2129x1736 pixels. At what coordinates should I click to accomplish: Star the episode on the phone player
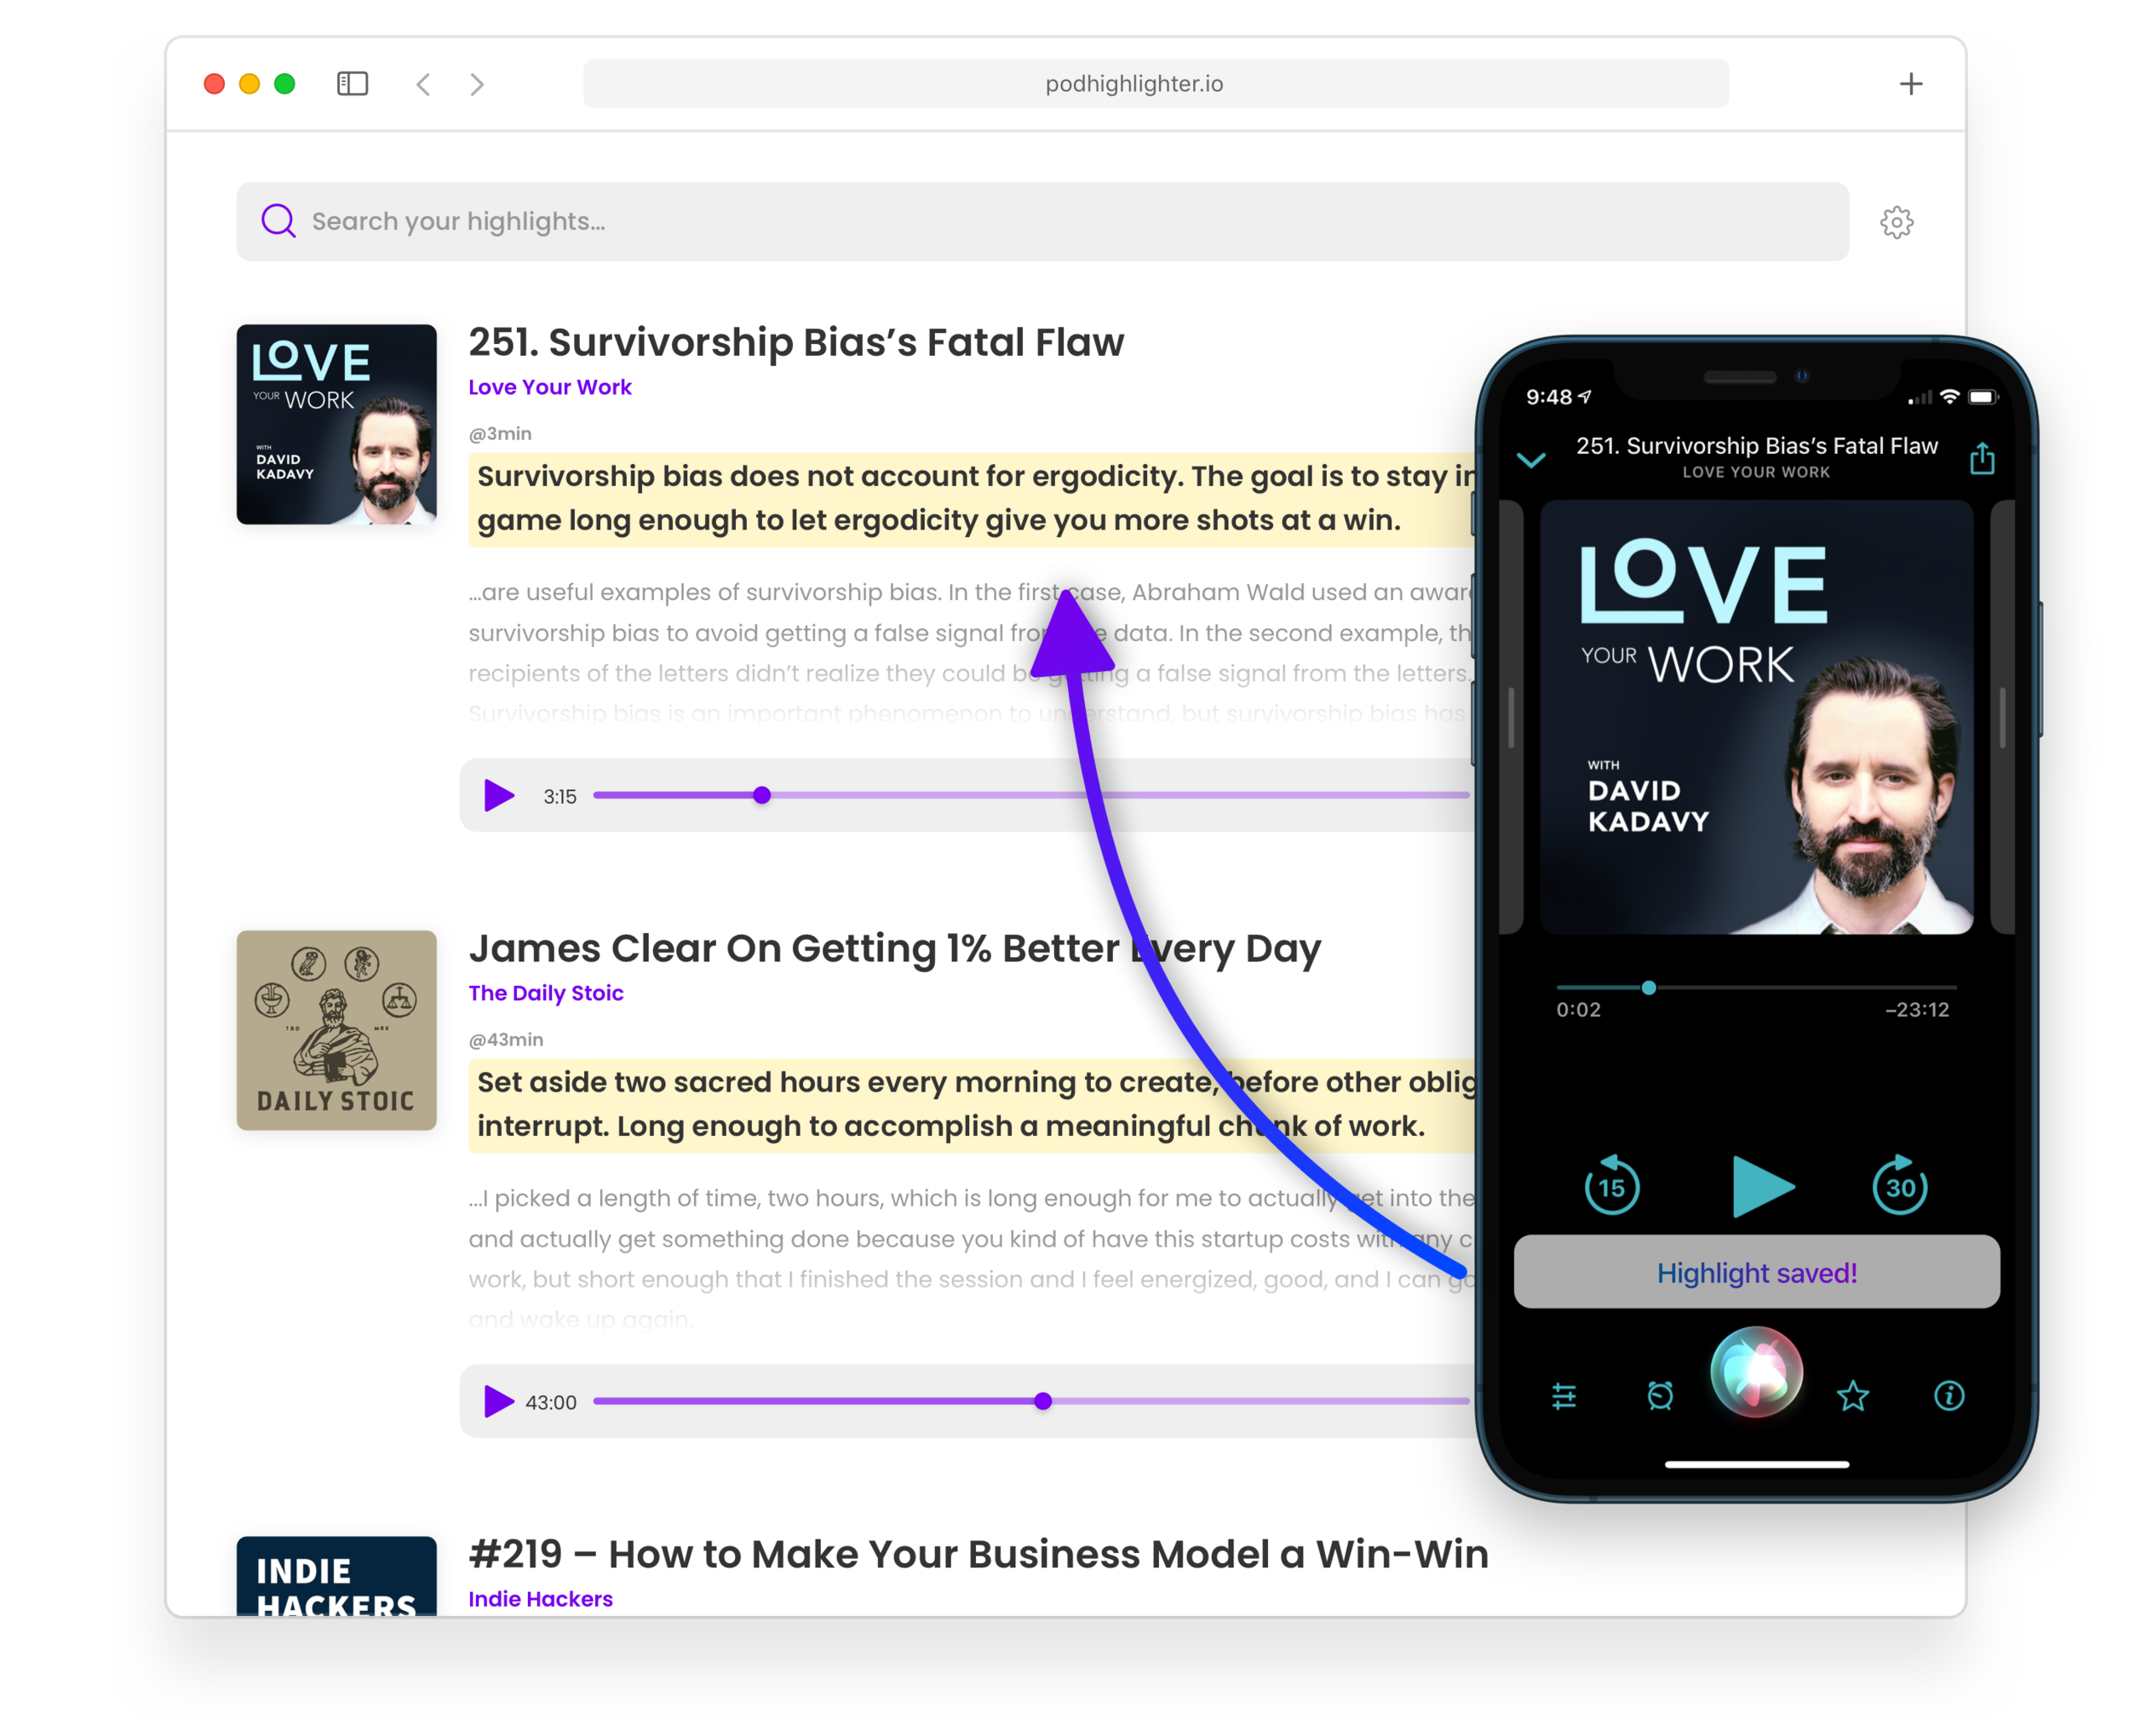(x=1852, y=1396)
